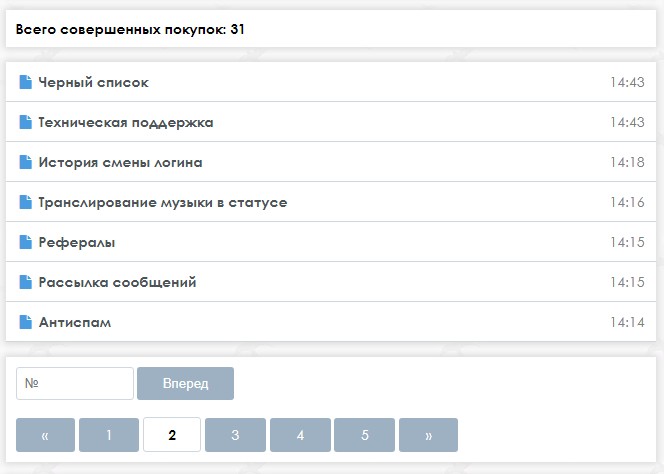Focus the № page number field
The image size is (664, 474).
75,383
